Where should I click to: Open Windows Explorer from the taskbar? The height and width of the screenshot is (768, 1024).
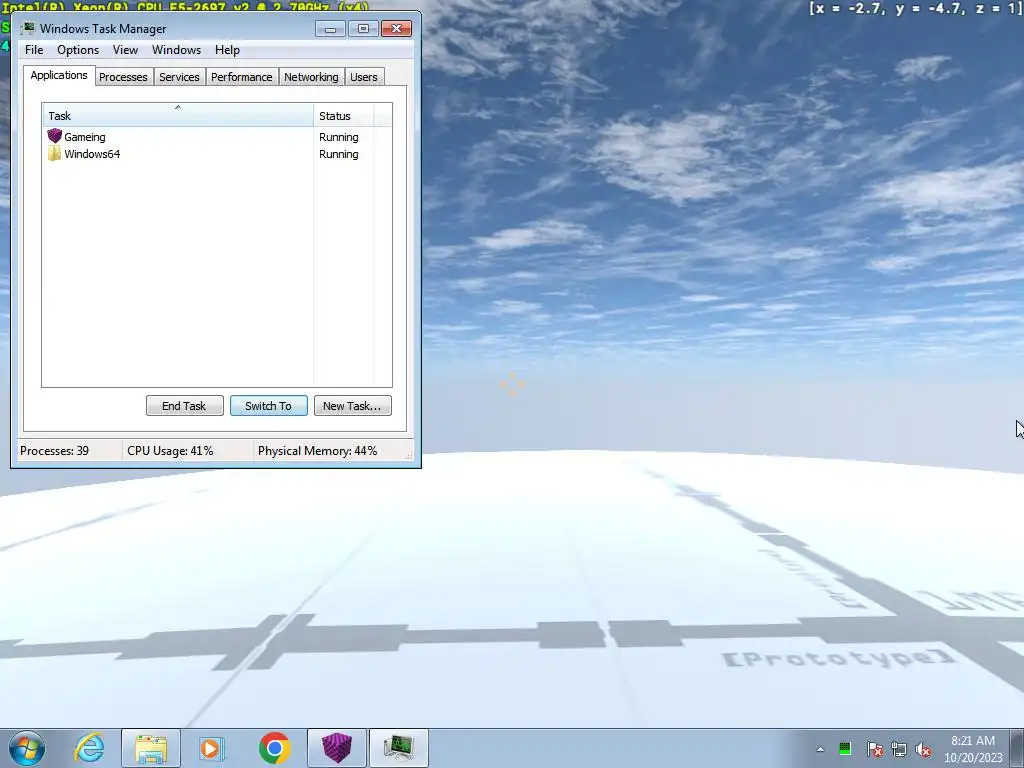(x=151, y=748)
